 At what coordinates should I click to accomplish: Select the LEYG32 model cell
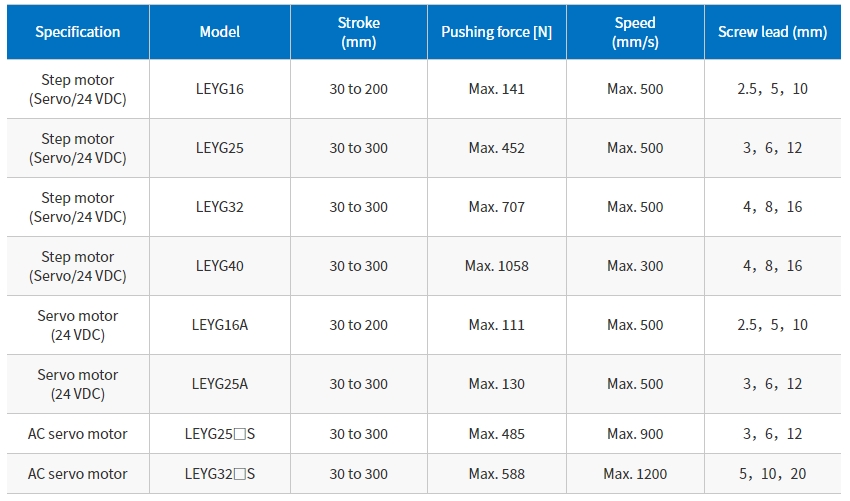pos(220,207)
